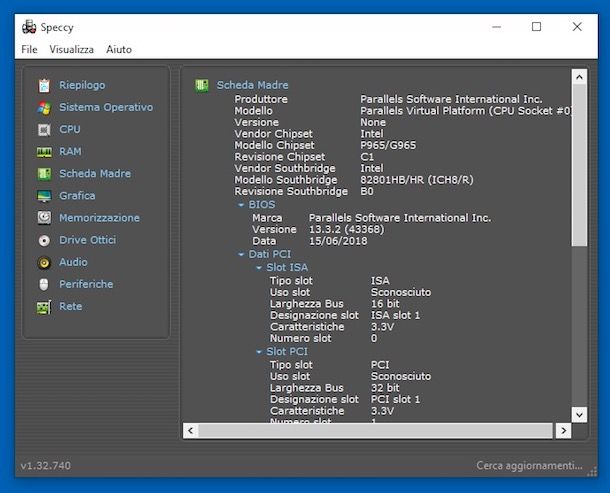Collapse the Dati PCI section

241,255
